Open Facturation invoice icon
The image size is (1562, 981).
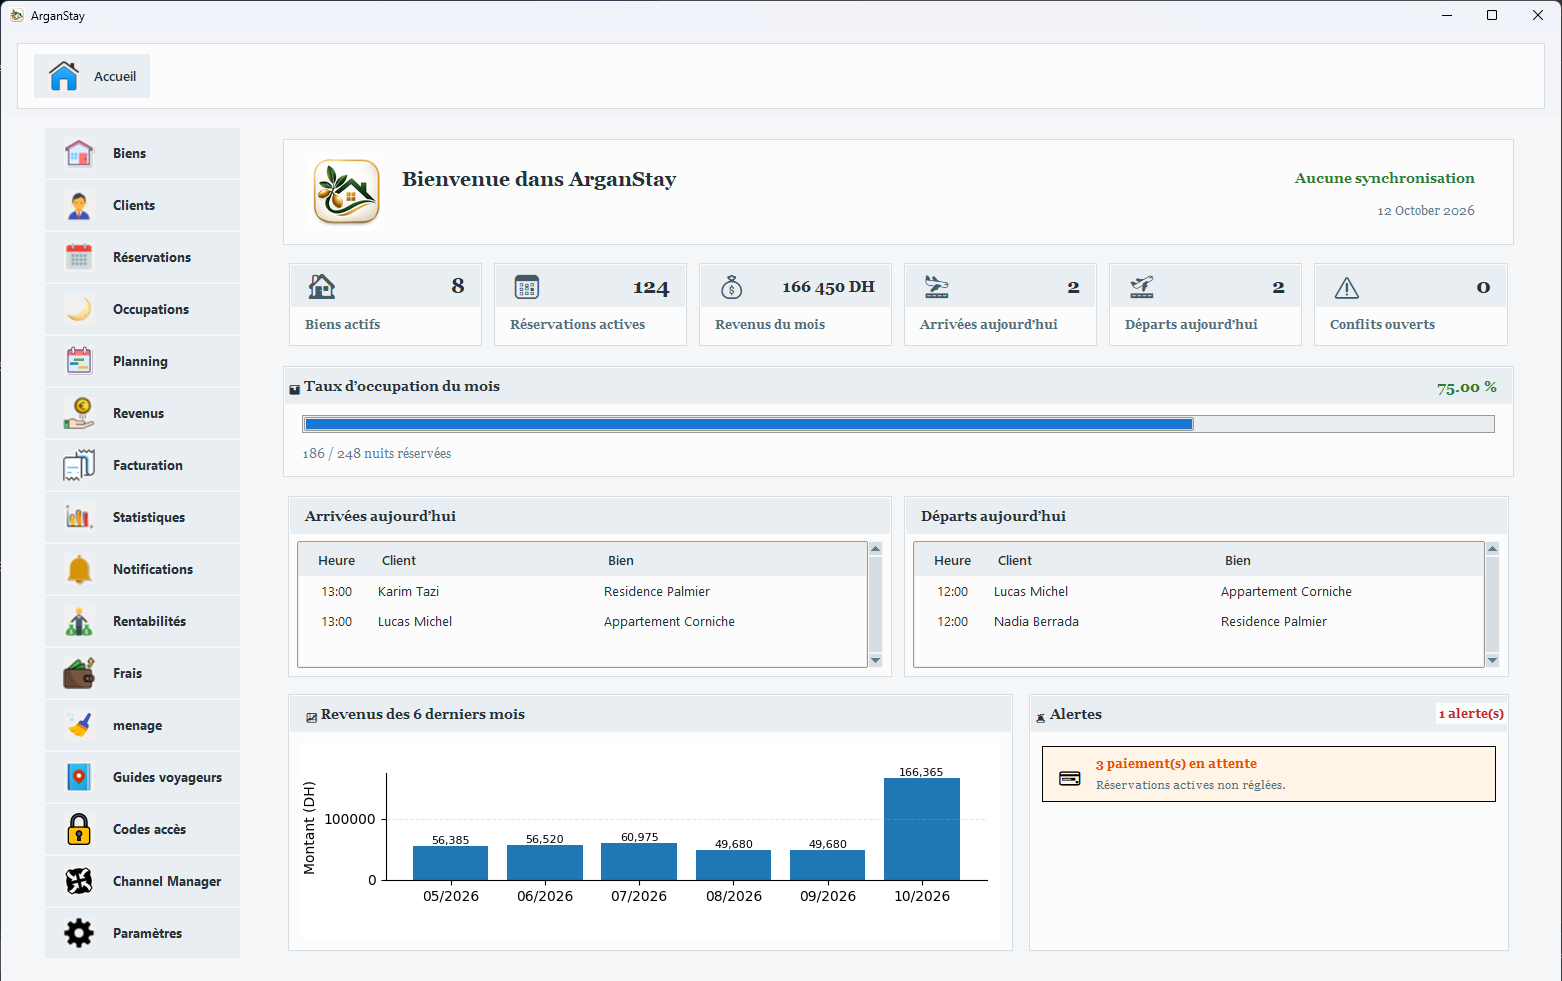coord(79,465)
